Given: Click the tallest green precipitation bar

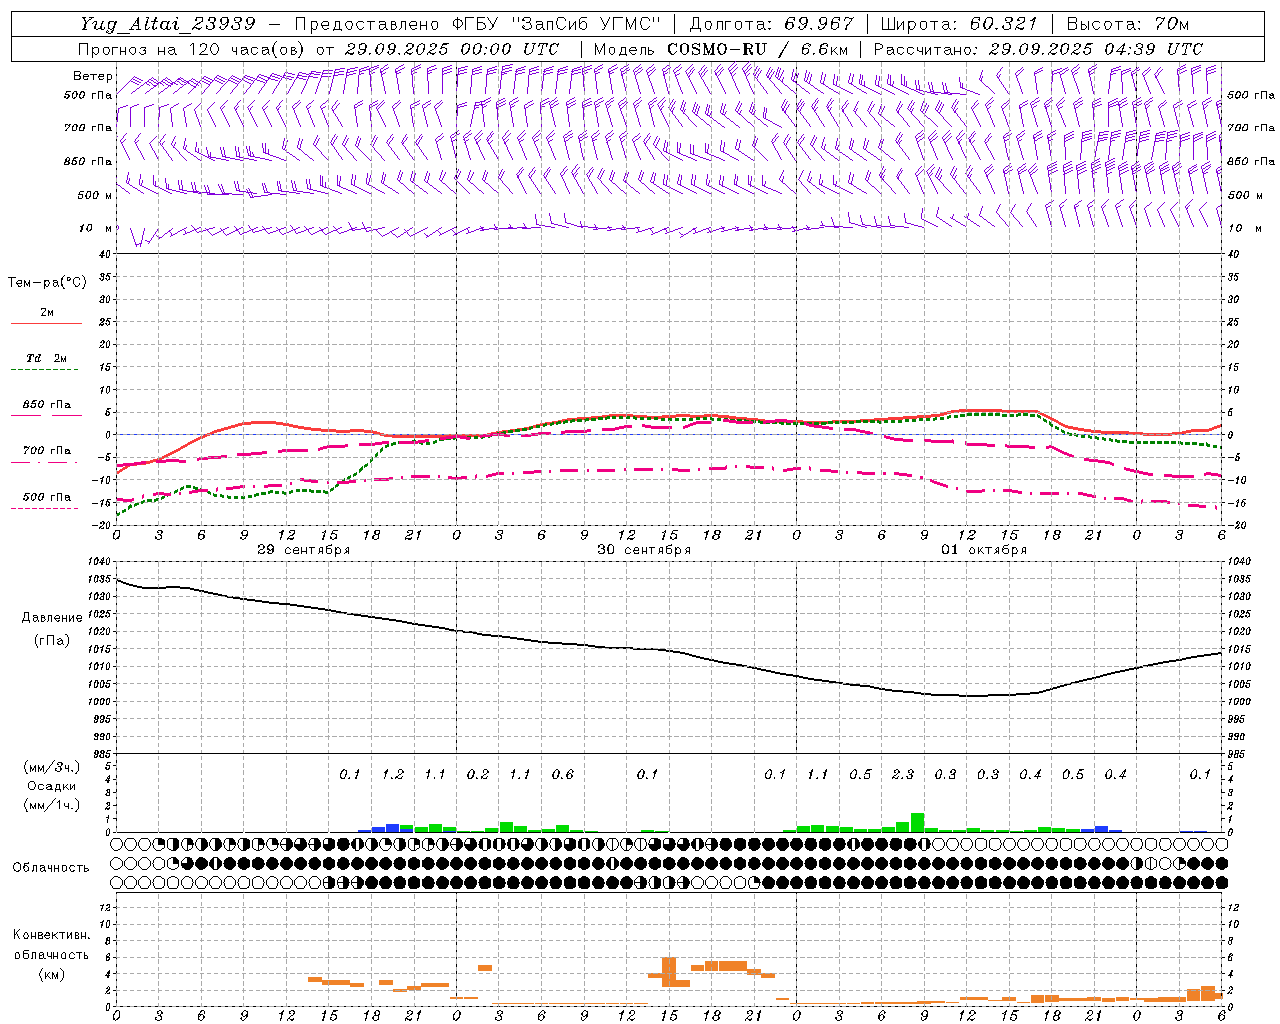Looking at the screenshot, I should click(917, 822).
